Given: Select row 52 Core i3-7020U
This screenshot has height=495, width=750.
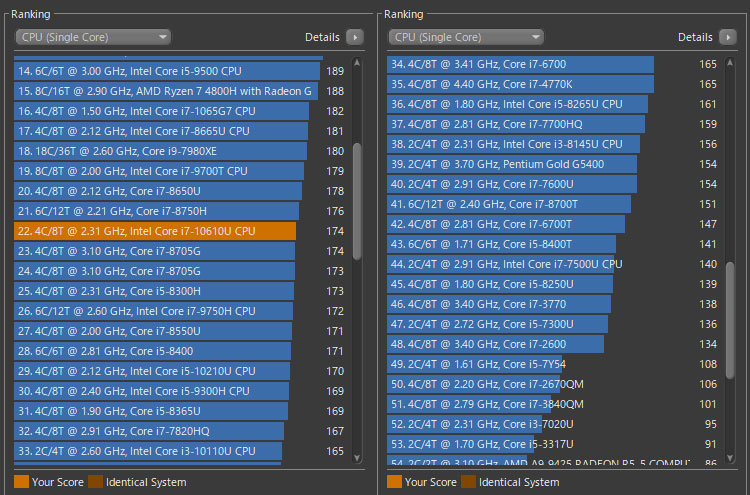Looking at the screenshot, I should pos(552,424).
